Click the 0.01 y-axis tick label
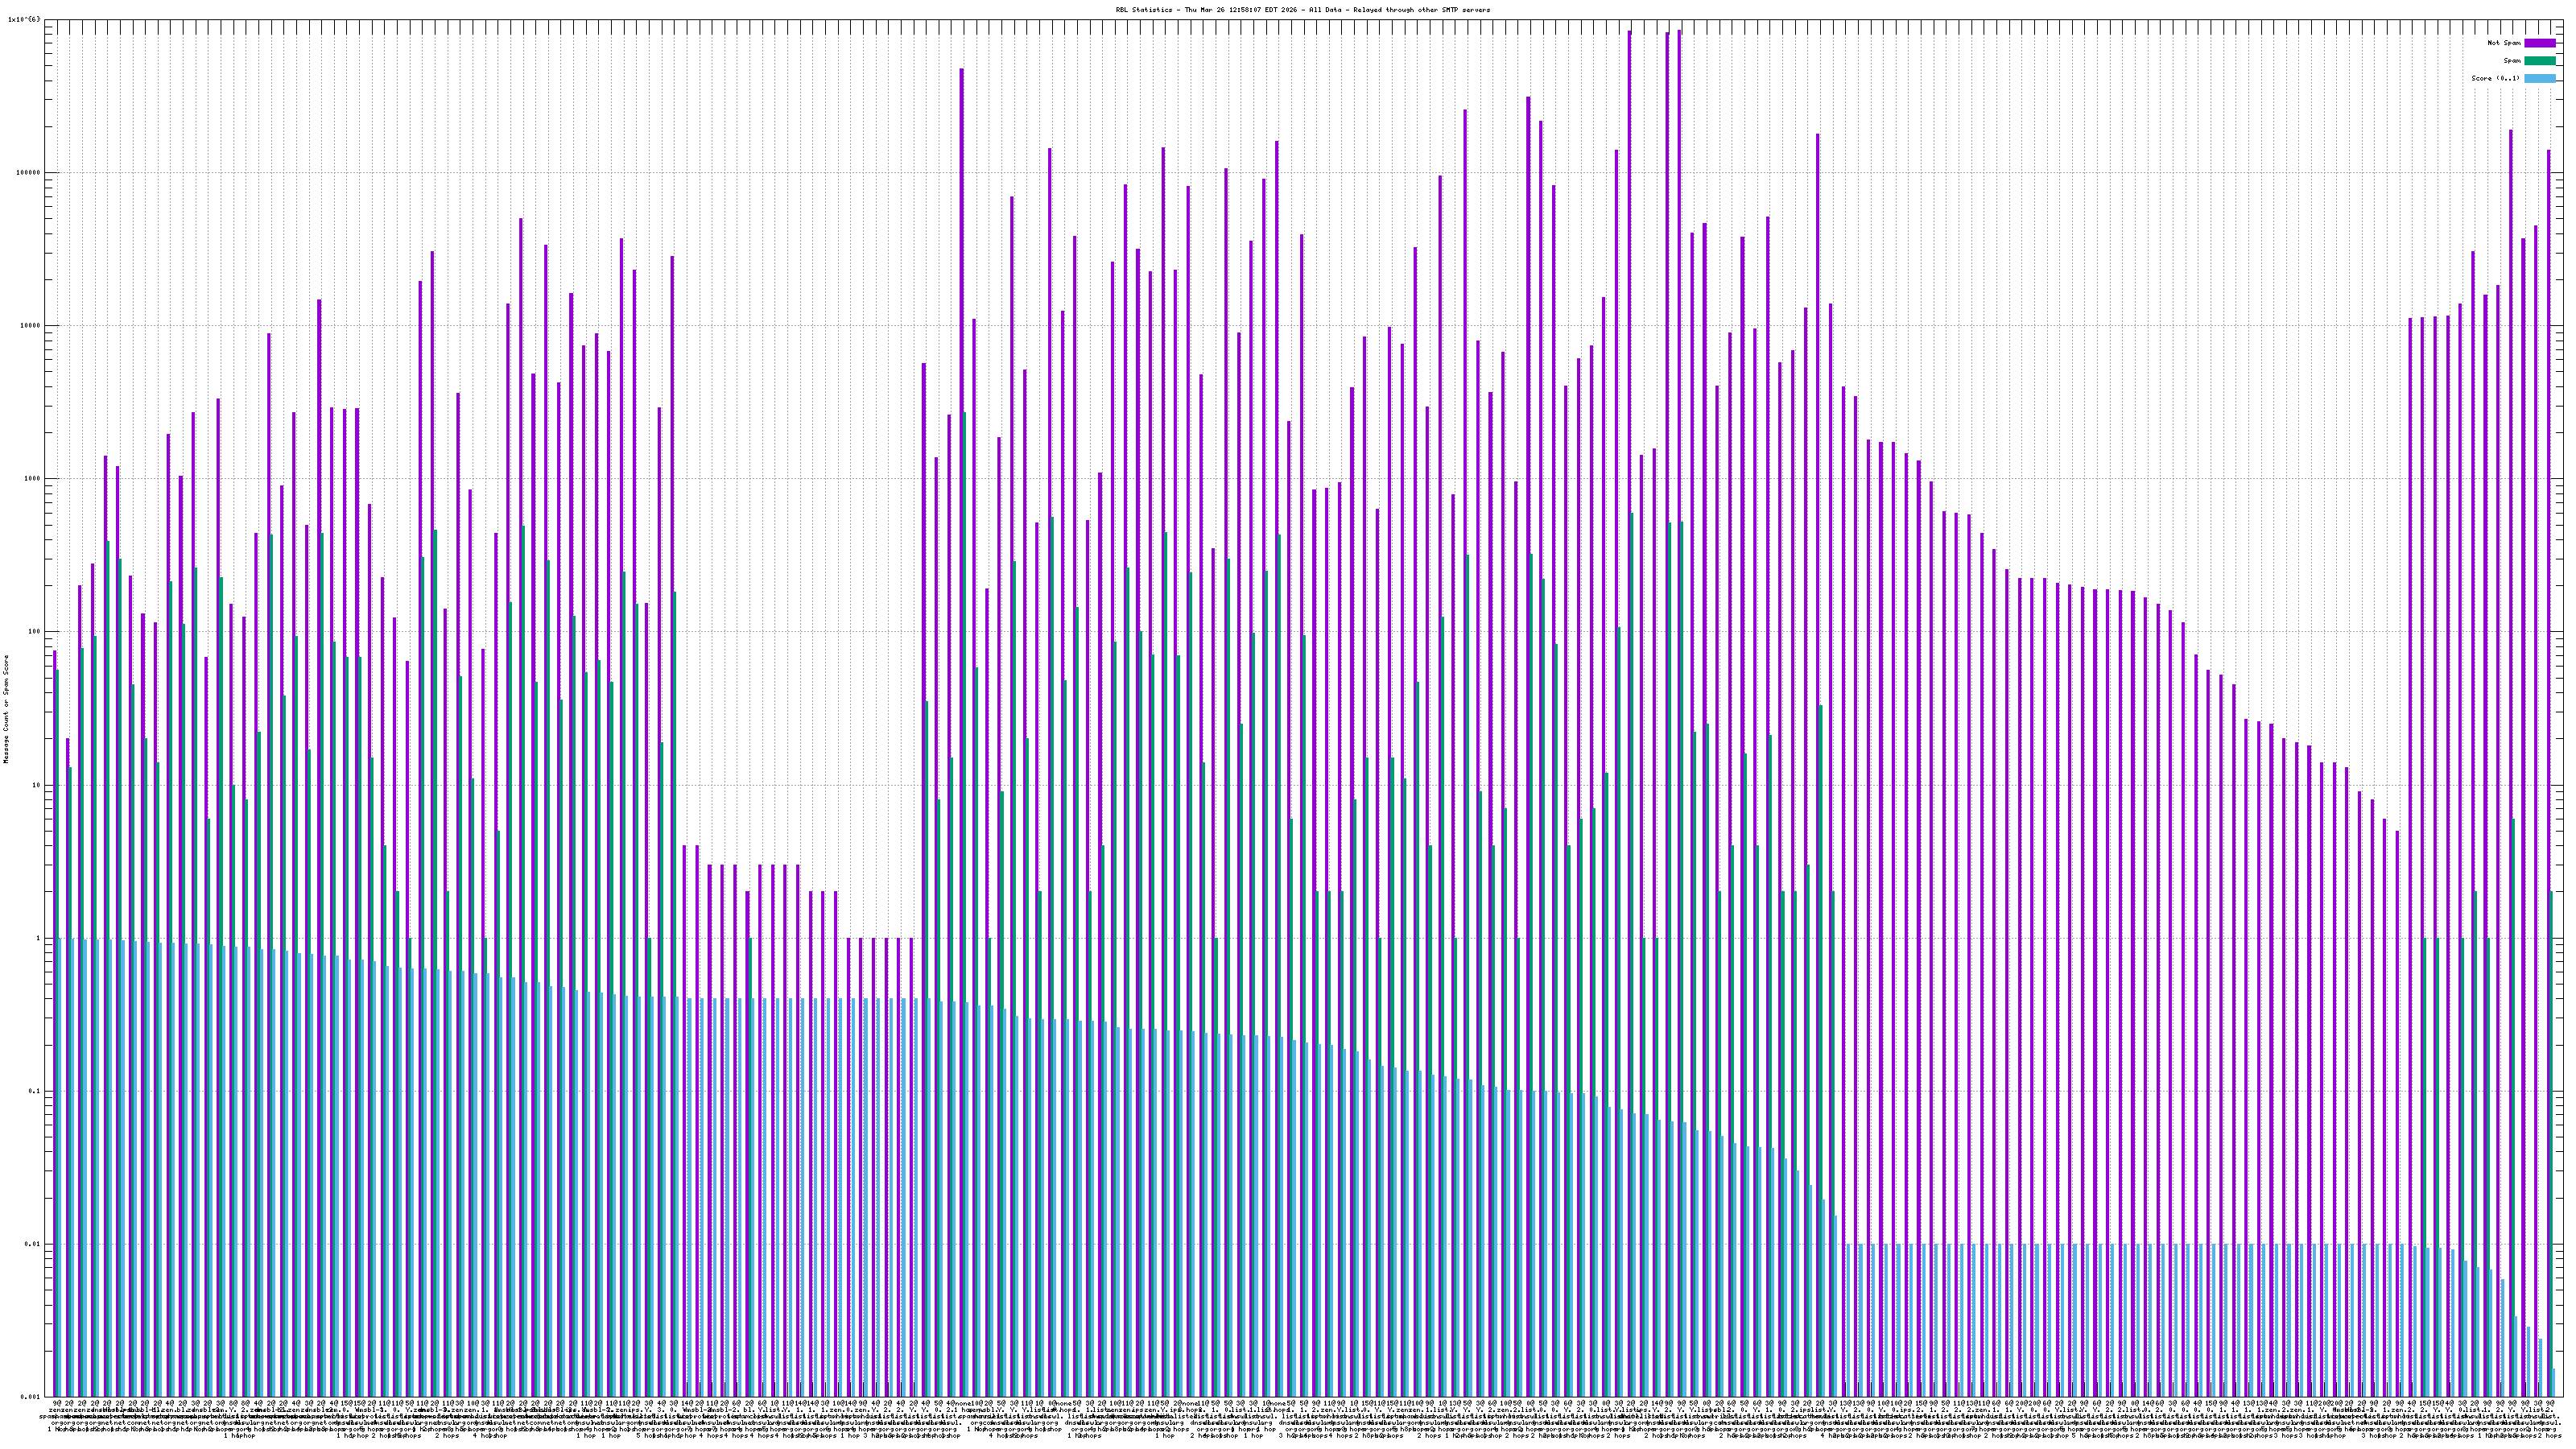Screen dimensions: 2576x1449 [31, 1244]
